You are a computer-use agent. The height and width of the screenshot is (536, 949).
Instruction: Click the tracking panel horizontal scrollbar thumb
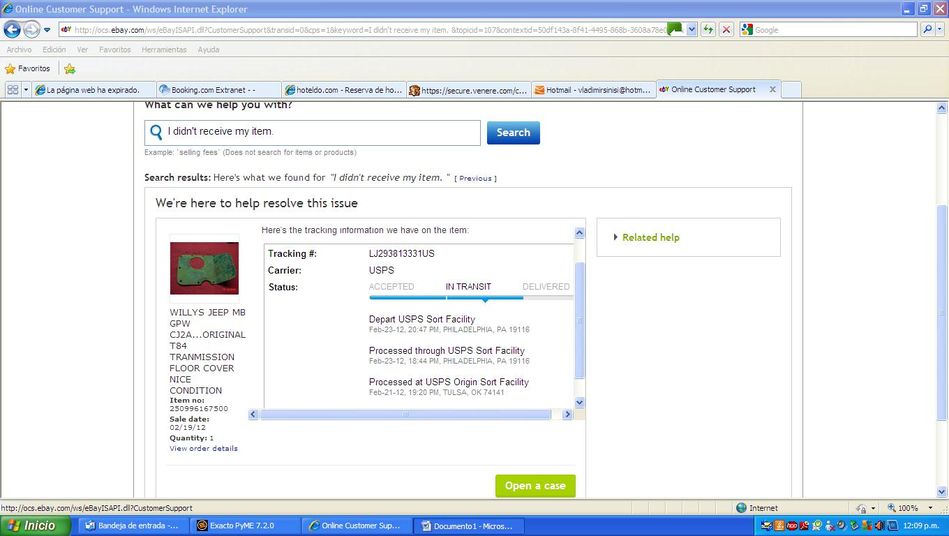(x=406, y=414)
